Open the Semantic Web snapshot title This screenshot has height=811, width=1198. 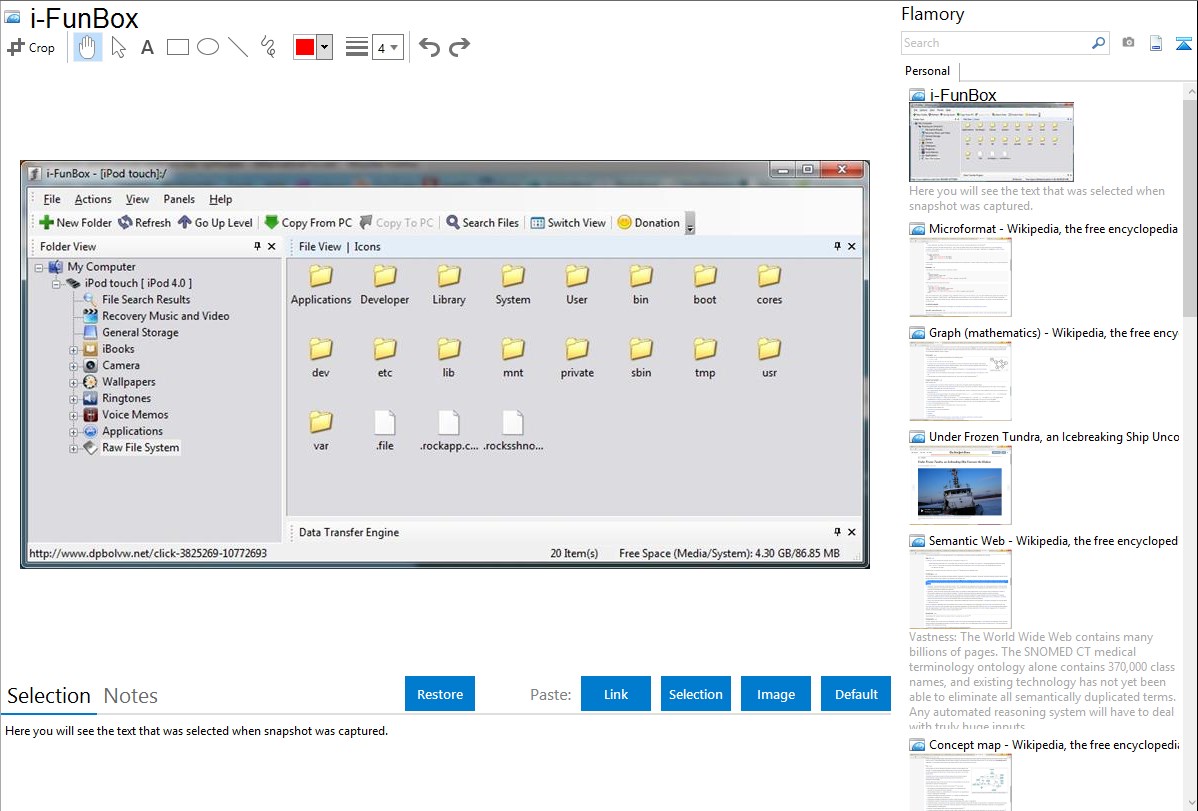[1053, 541]
